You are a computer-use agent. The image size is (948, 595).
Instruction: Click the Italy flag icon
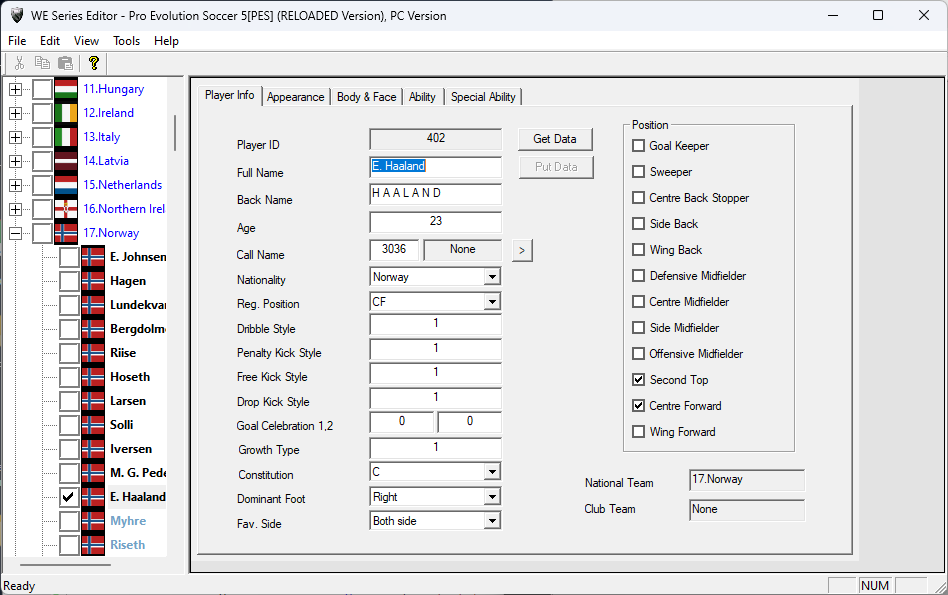(66, 137)
